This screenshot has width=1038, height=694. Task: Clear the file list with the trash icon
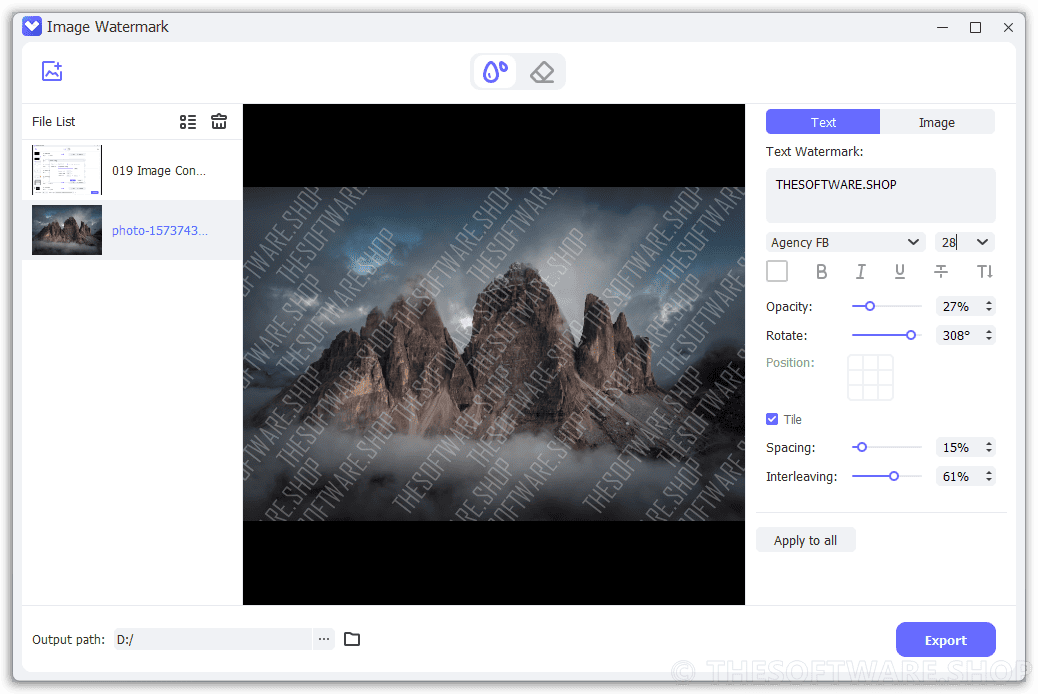[x=219, y=121]
